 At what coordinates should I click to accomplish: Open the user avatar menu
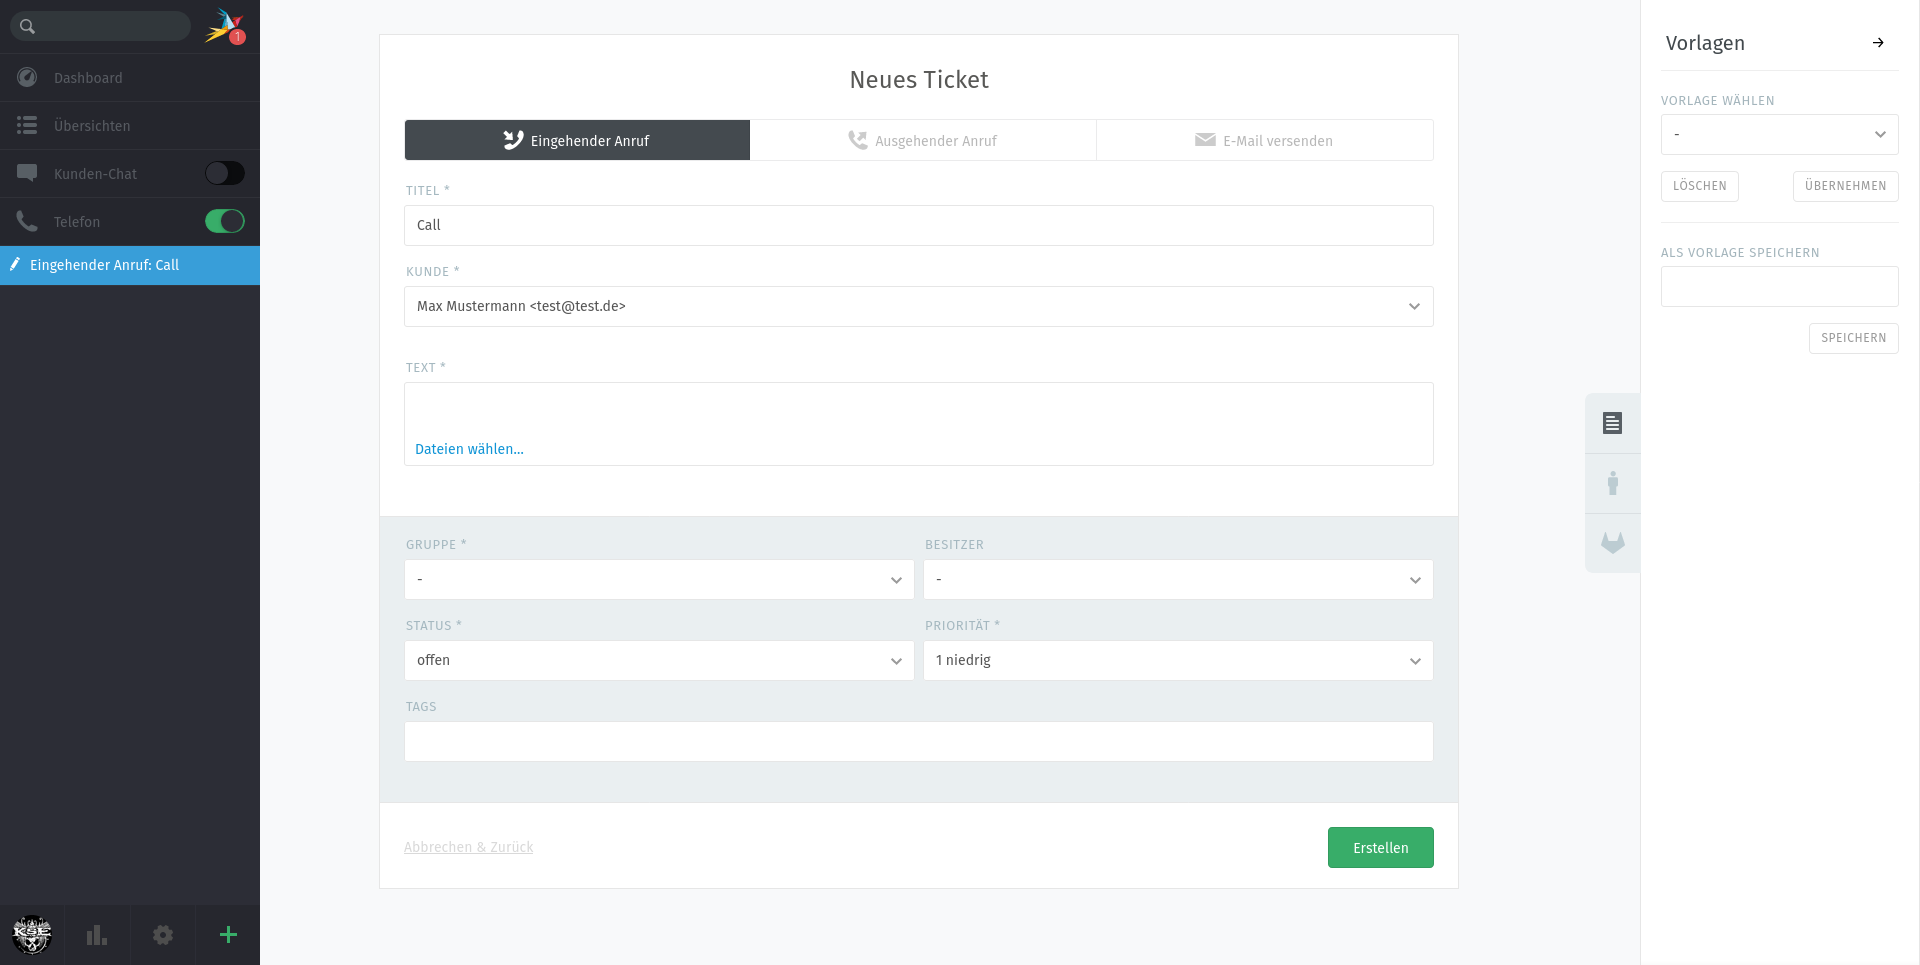(x=32, y=935)
